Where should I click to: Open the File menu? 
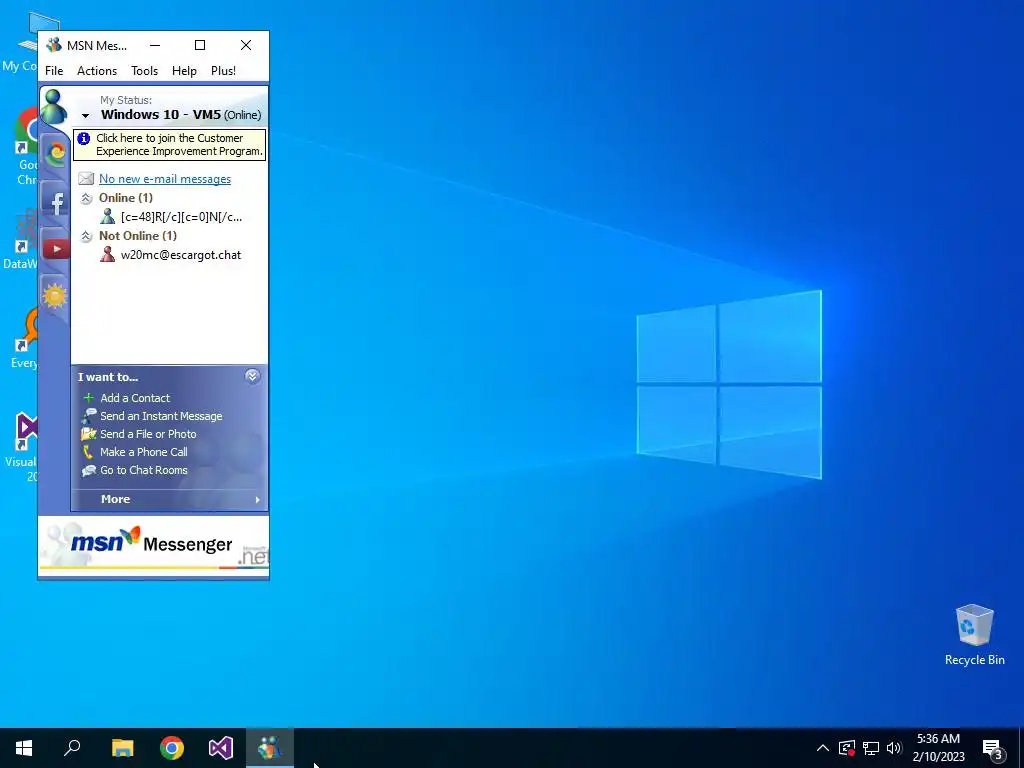[54, 71]
